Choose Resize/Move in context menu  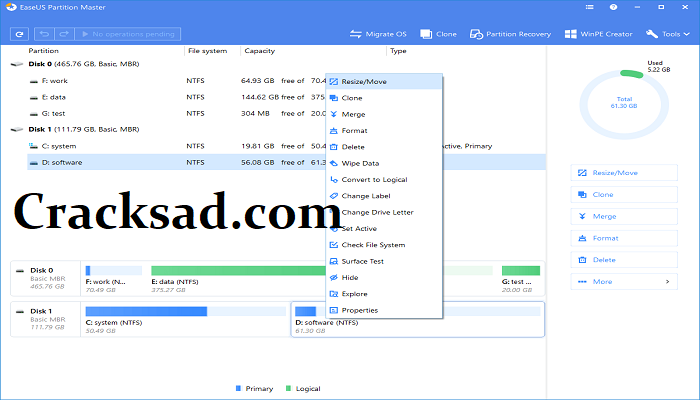tap(384, 82)
